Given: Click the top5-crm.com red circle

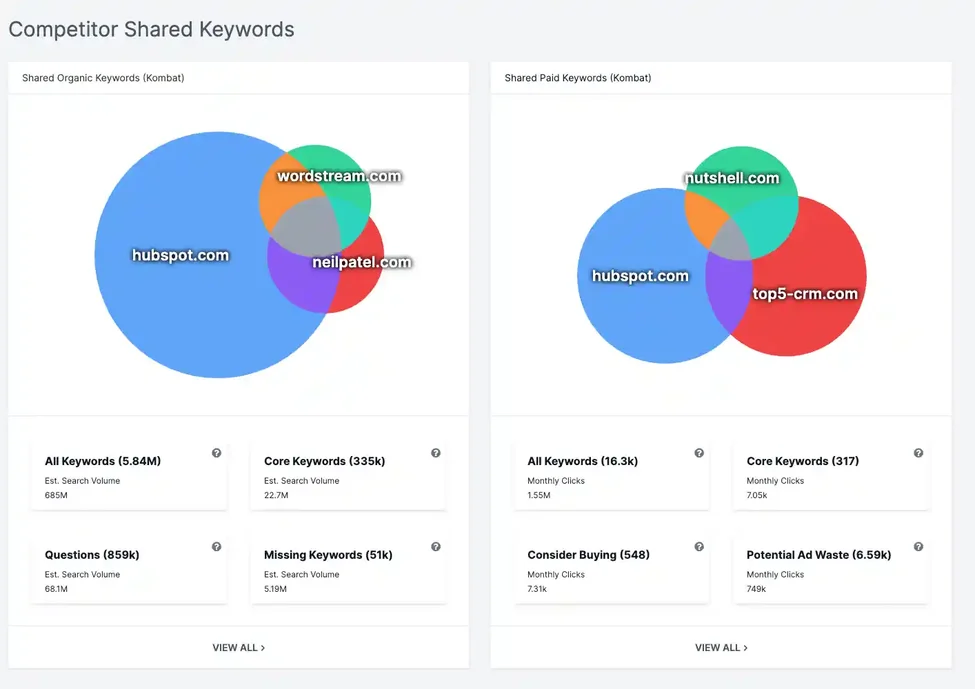Looking at the screenshot, I should [x=806, y=294].
